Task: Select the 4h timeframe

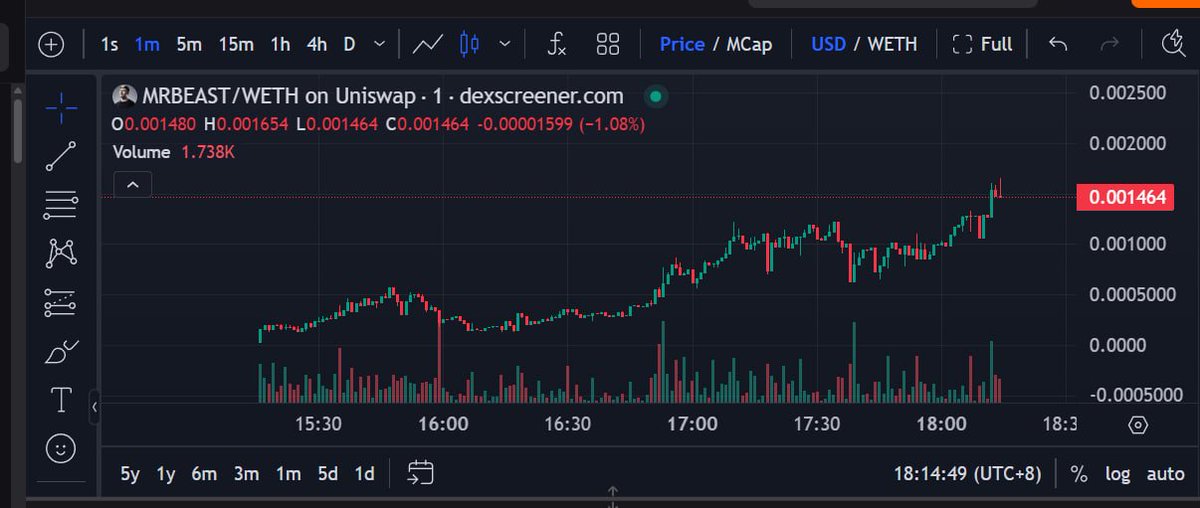Action: [x=317, y=44]
